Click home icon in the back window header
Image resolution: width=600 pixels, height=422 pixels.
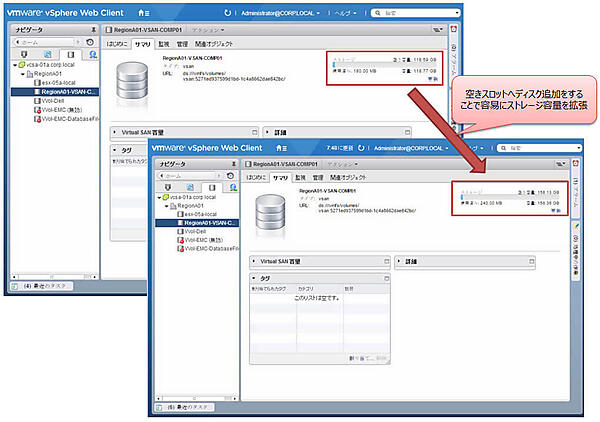143,13
